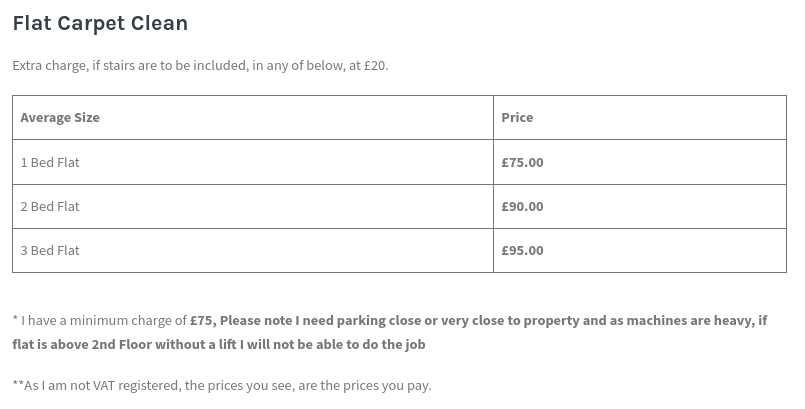Click the £75.00 price cell
The height and width of the screenshot is (409, 805).
(x=640, y=162)
